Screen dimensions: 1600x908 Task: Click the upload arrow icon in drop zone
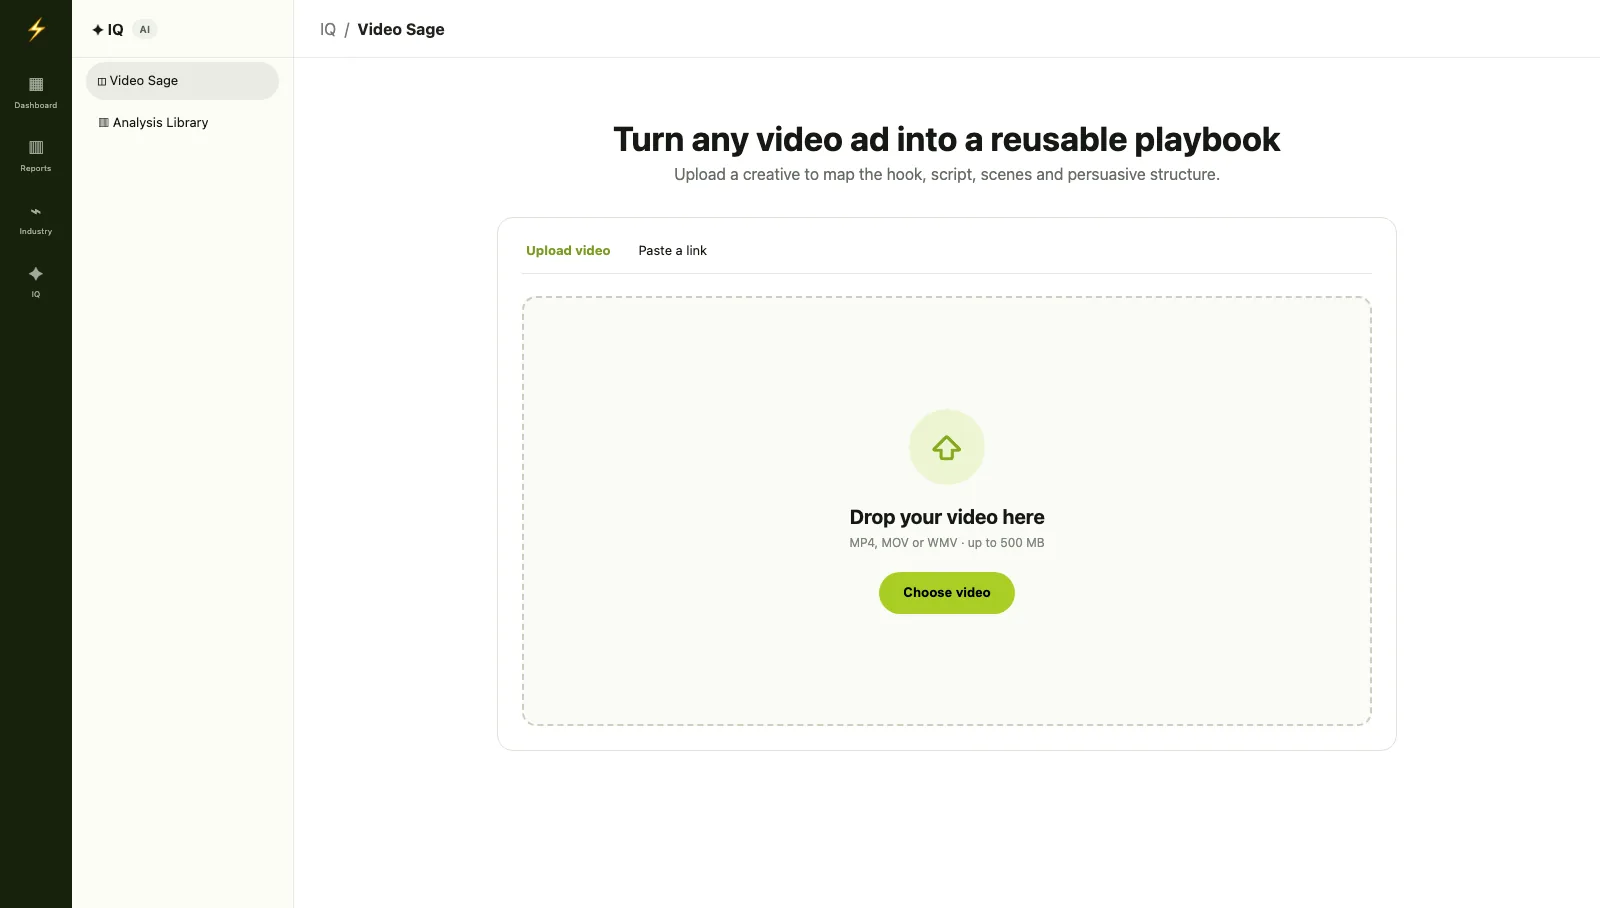[947, 447]
